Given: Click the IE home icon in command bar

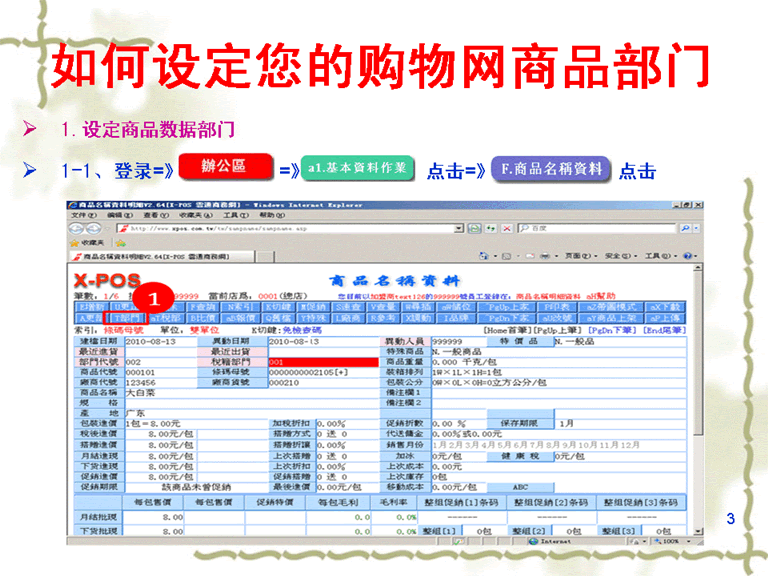Looking at the screenshot, I should (484, 256).
